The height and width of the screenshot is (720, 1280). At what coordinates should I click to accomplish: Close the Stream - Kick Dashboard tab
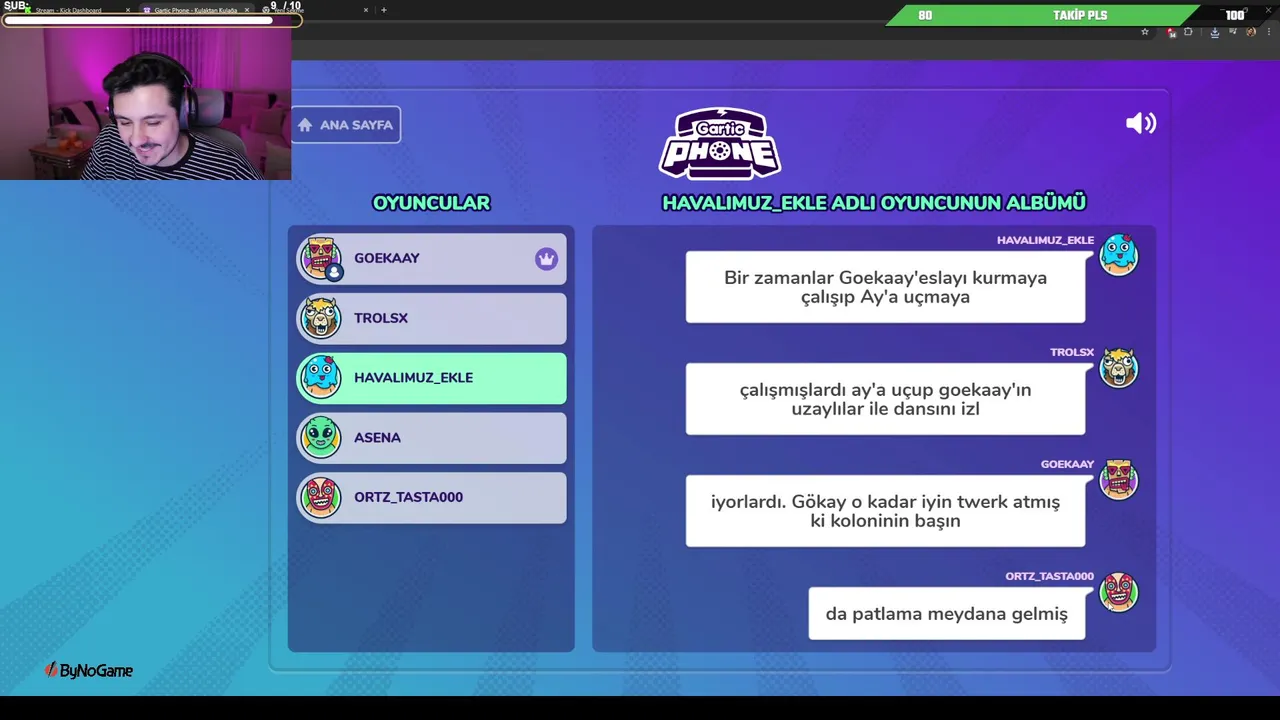[128, 10]
